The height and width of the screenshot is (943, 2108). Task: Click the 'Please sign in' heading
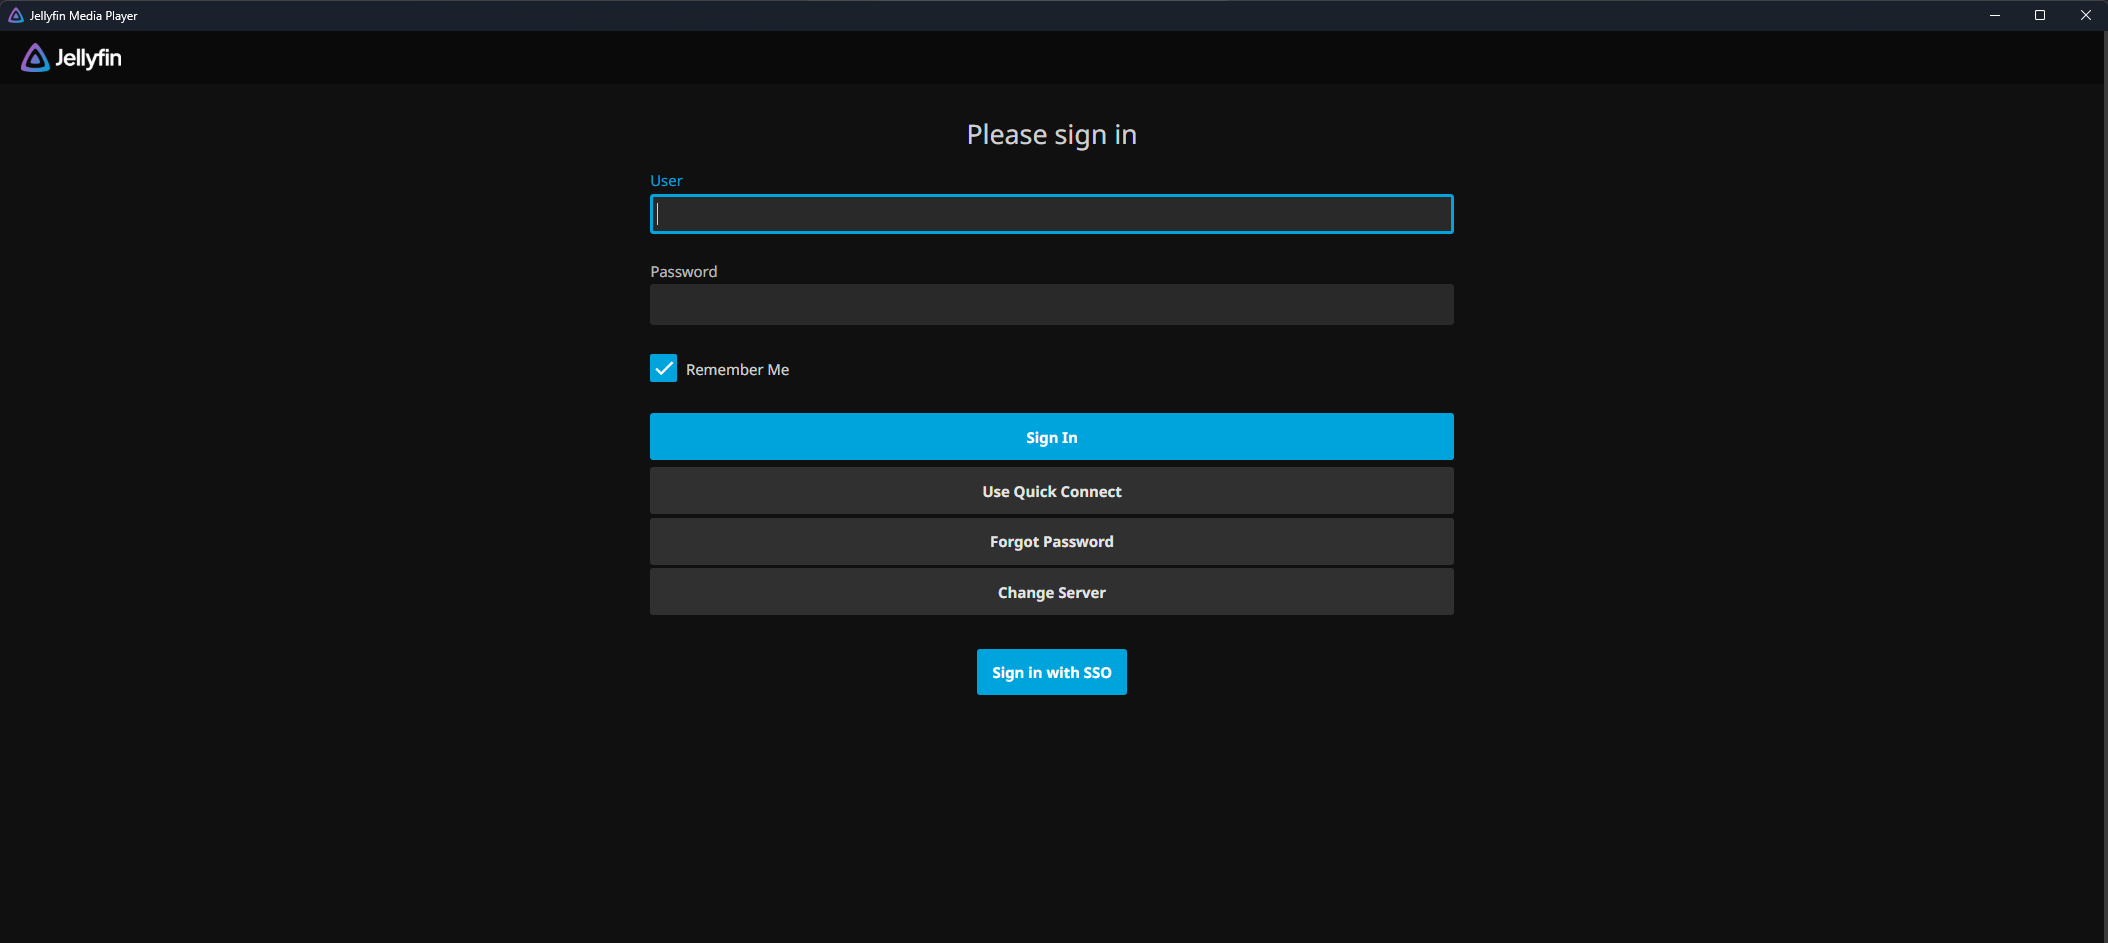(1051, 135)
